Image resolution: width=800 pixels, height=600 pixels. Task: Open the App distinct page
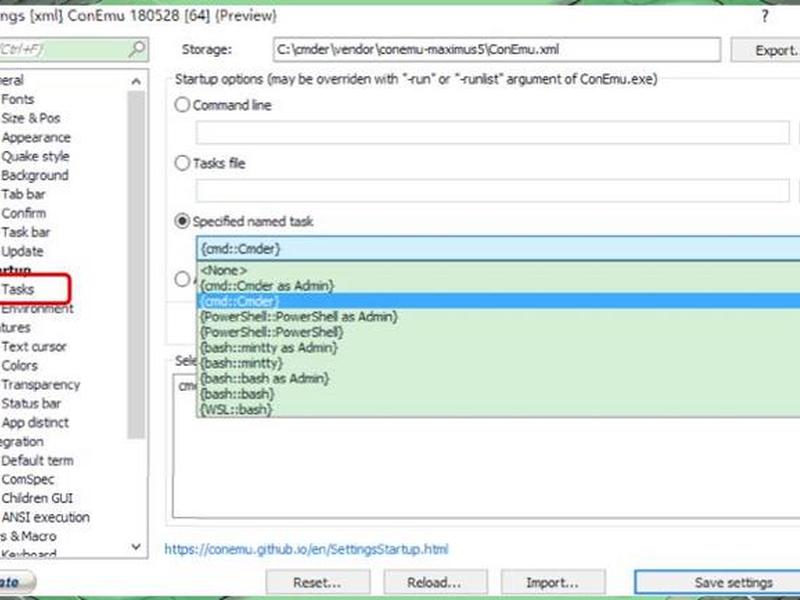tap(35, 422)
